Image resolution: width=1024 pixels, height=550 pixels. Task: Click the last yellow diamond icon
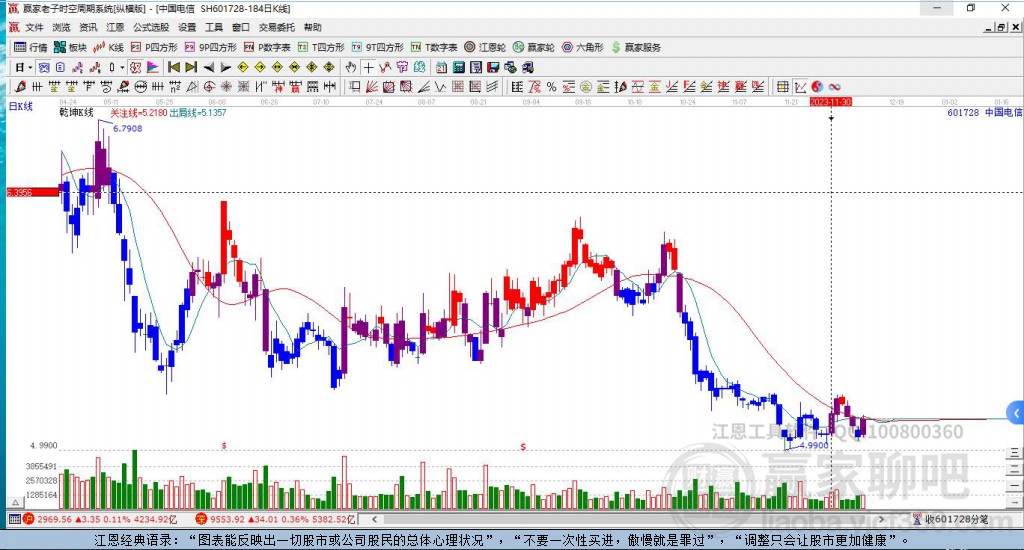[329, 67]
